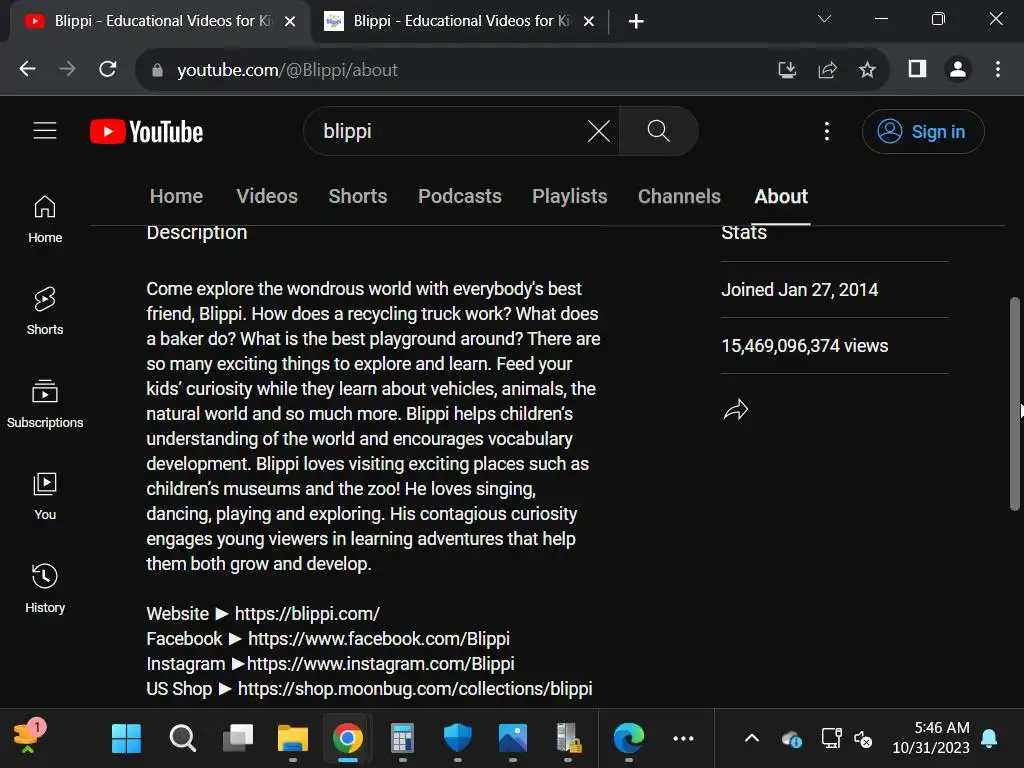Viewport: 1024px width, 768px height.
Task: Switch to the channel Shorts tab
Action: [358, 197]
